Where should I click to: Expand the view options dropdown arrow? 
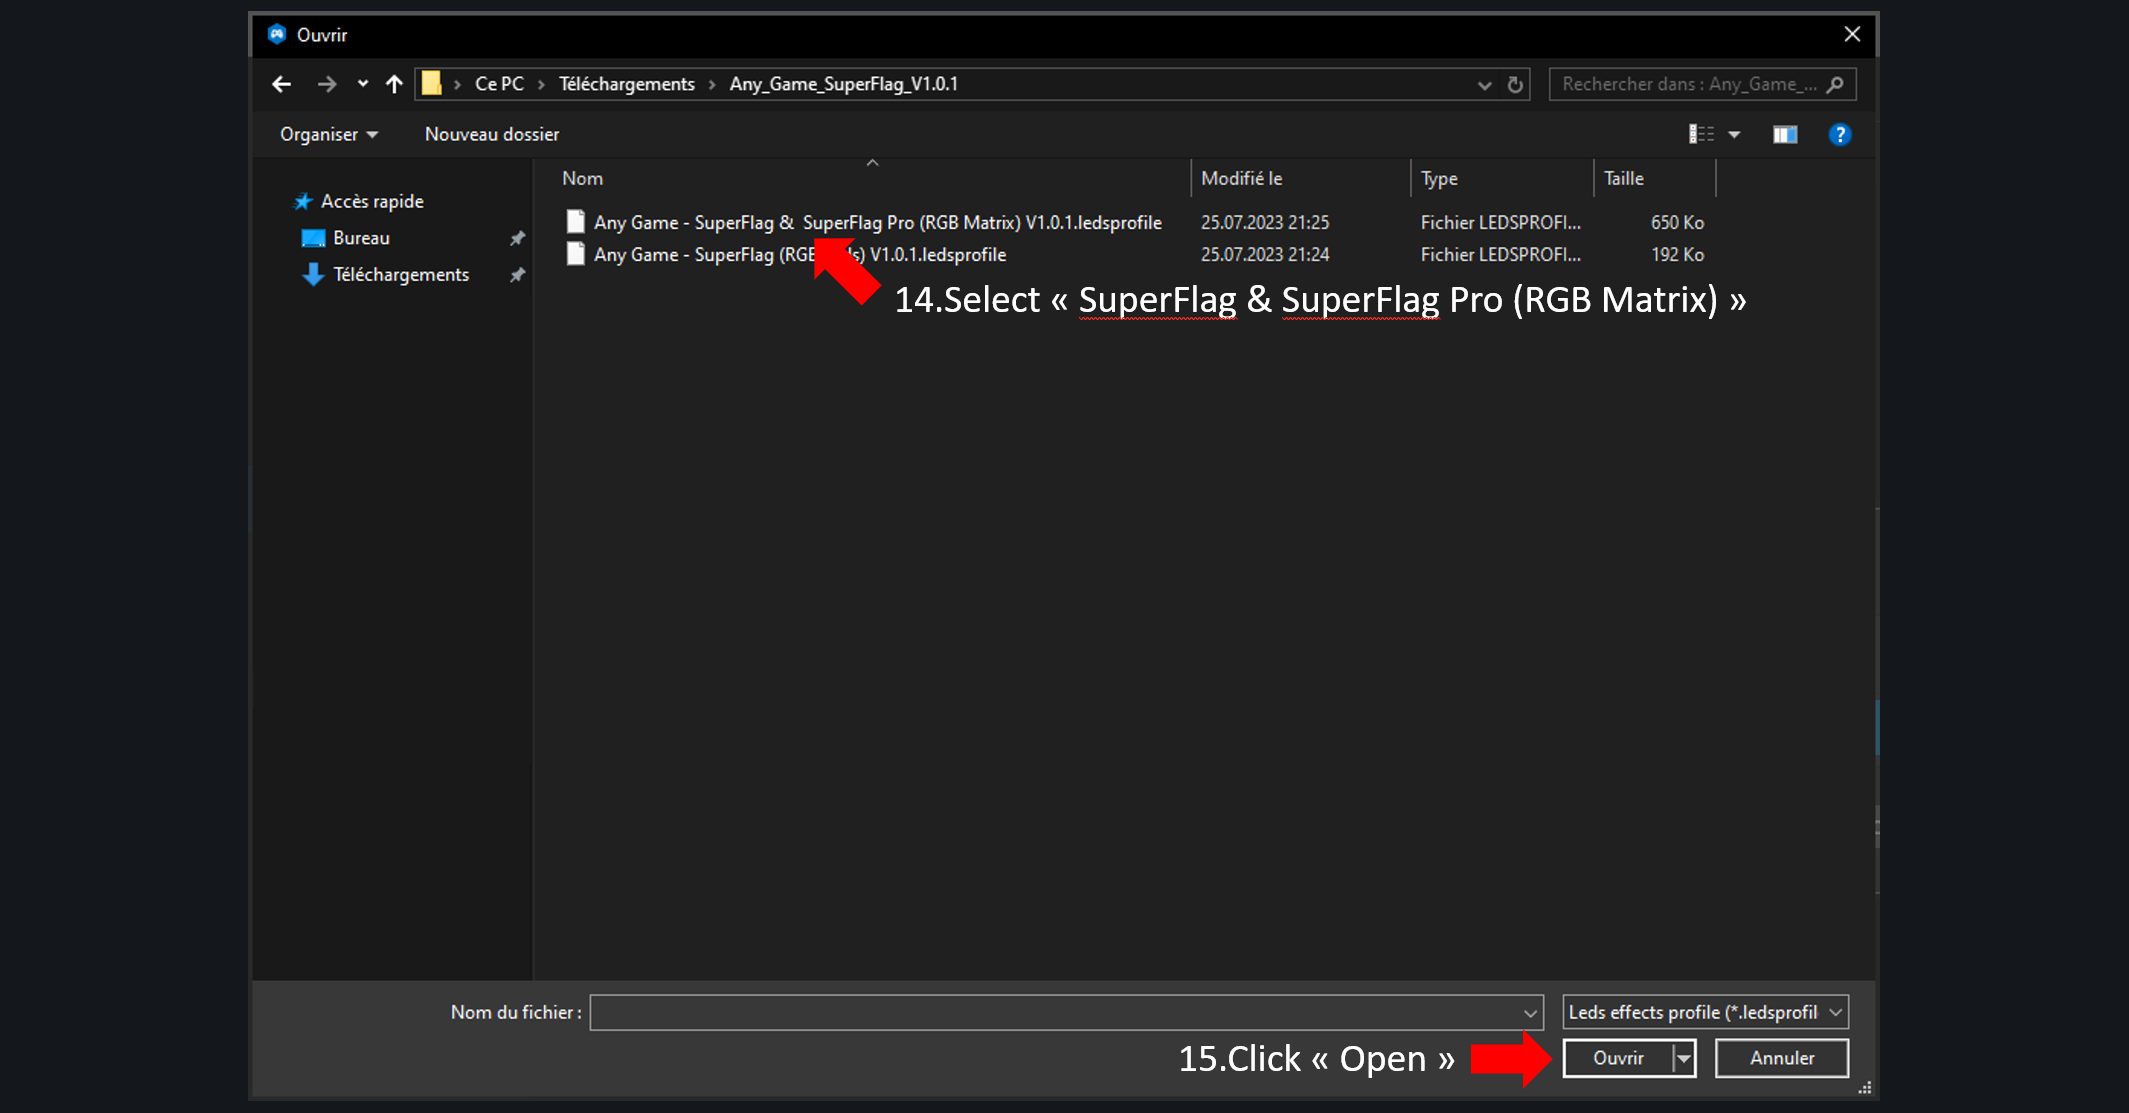(x=1735, y=134)
